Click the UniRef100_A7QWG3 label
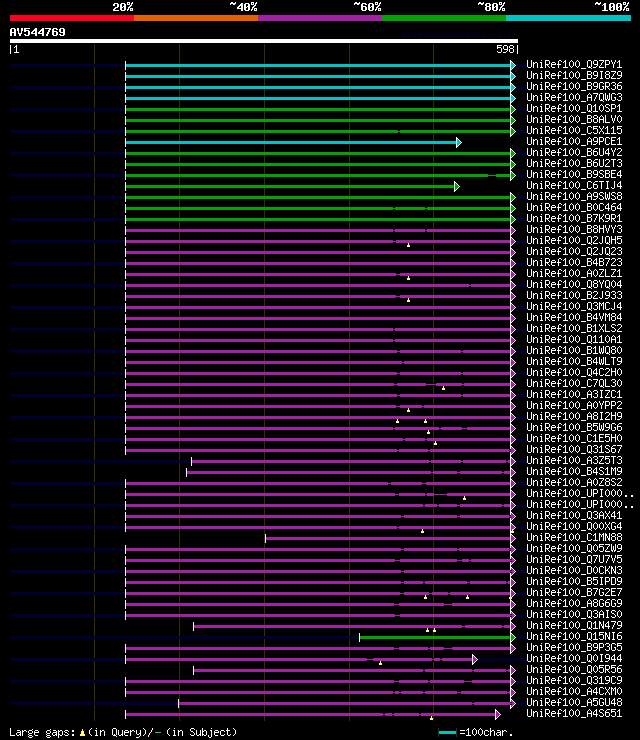This screenshot has width=640, height=740. (574, 98)
